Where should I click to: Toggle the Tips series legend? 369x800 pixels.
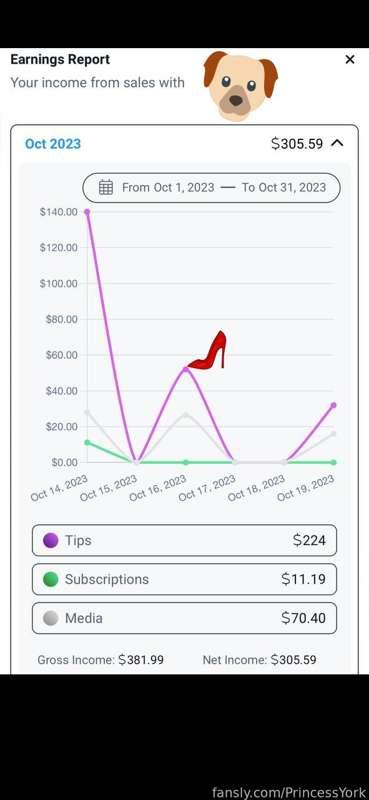(x=184, y=540)
